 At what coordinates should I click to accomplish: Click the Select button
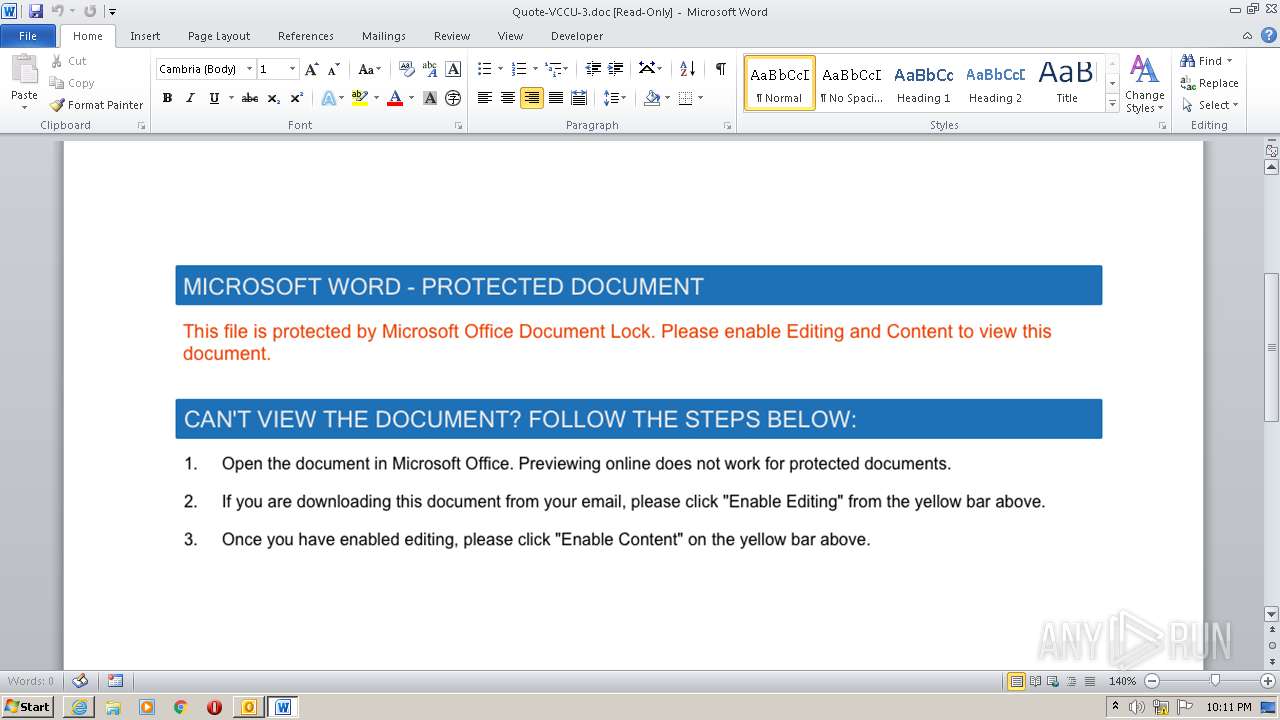[x=1209, y=105]
